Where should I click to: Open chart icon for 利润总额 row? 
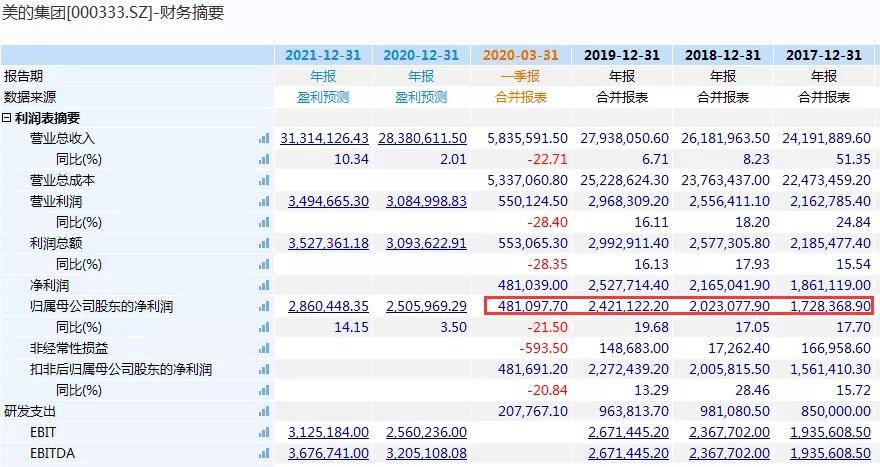tap(264, 244)
